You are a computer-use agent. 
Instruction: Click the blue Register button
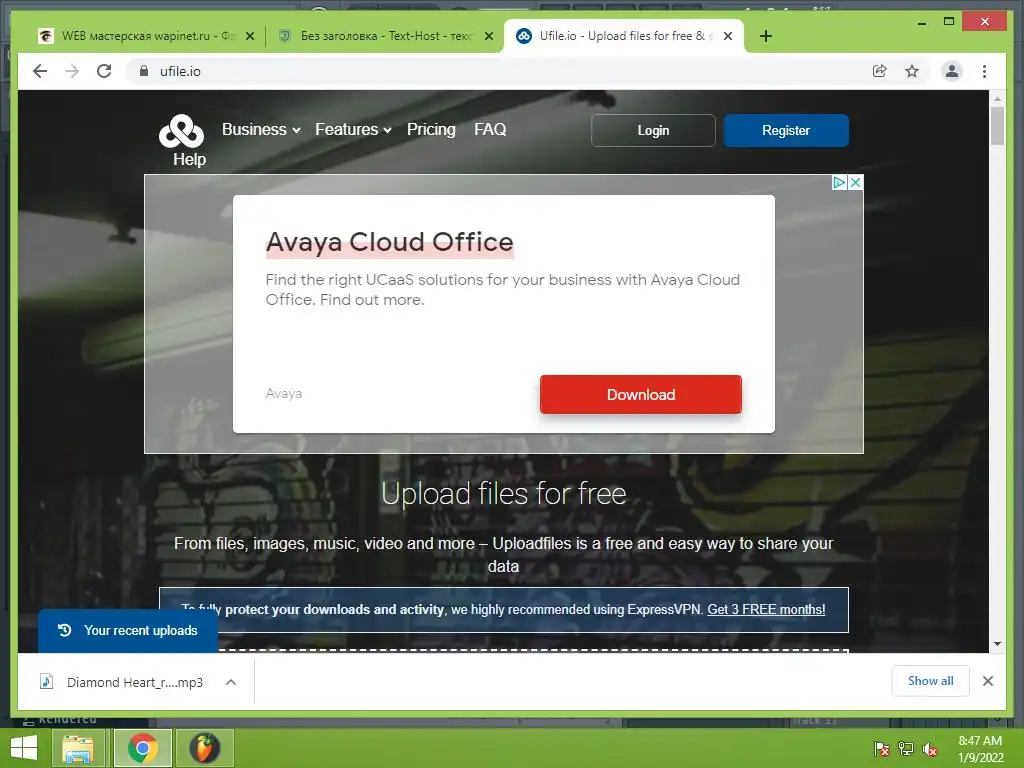(786, 131)
